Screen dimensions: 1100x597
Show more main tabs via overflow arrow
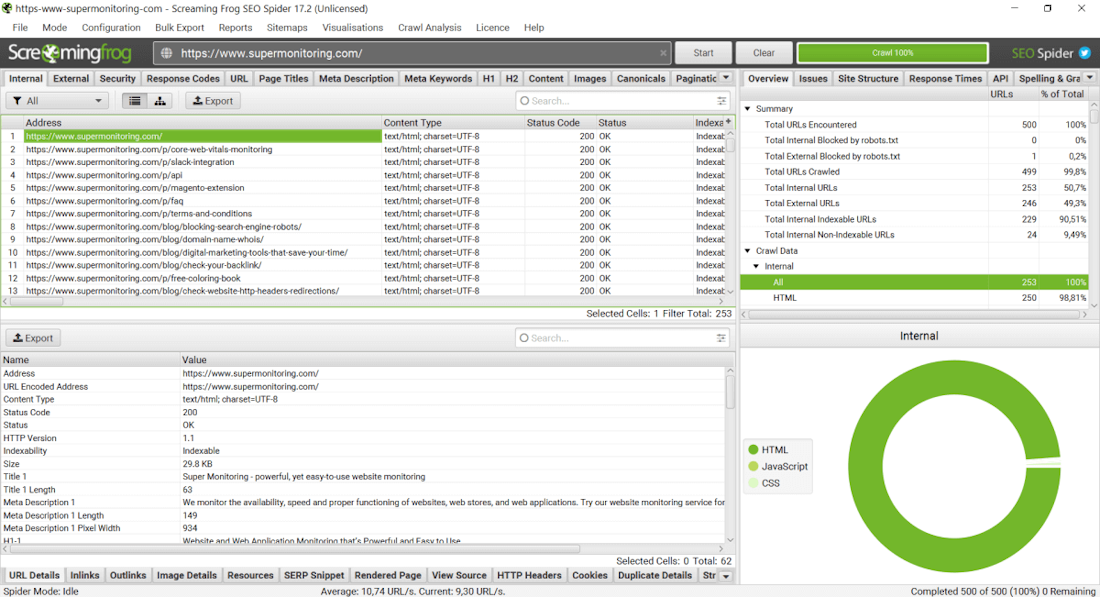pyautogui.click(x=726, y=78)
